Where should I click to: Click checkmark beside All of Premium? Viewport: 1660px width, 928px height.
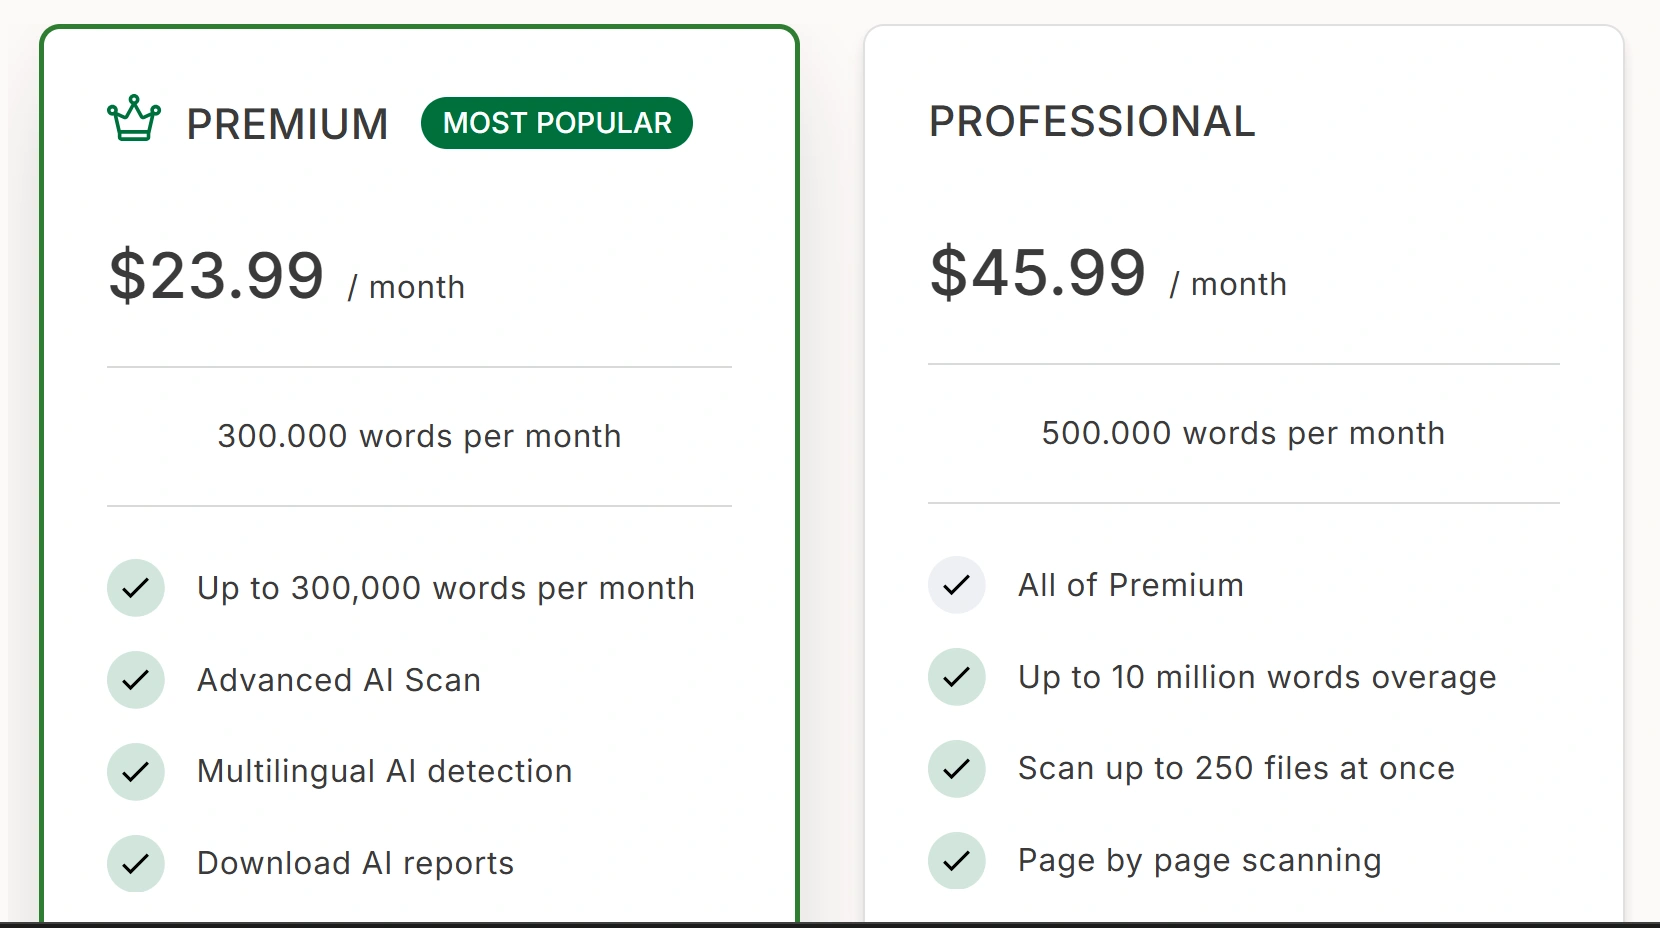click(x=957, y=585)
